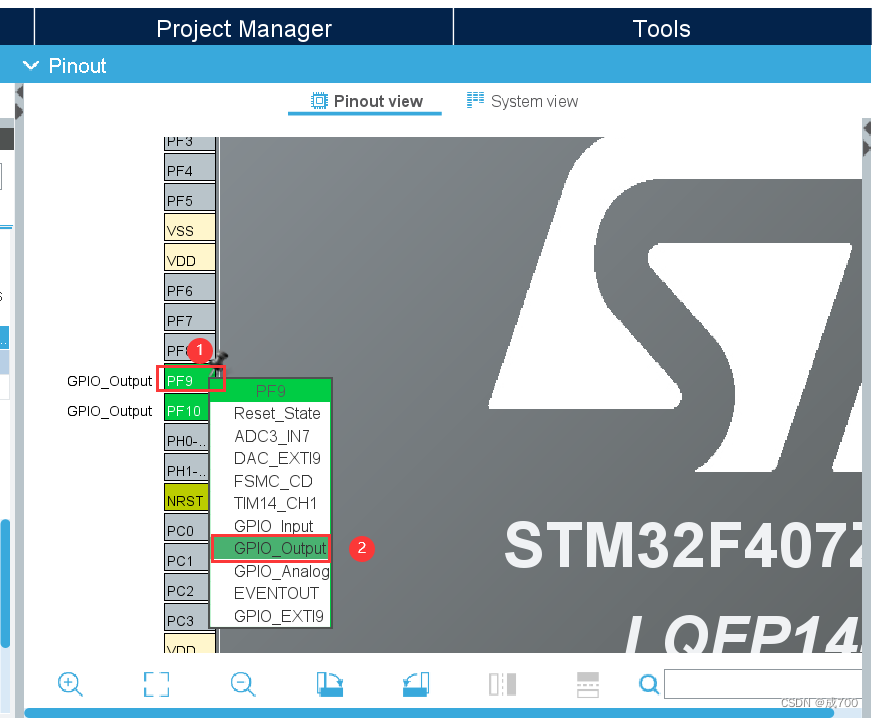Click the left panel collapse arrows

[19, 102]
